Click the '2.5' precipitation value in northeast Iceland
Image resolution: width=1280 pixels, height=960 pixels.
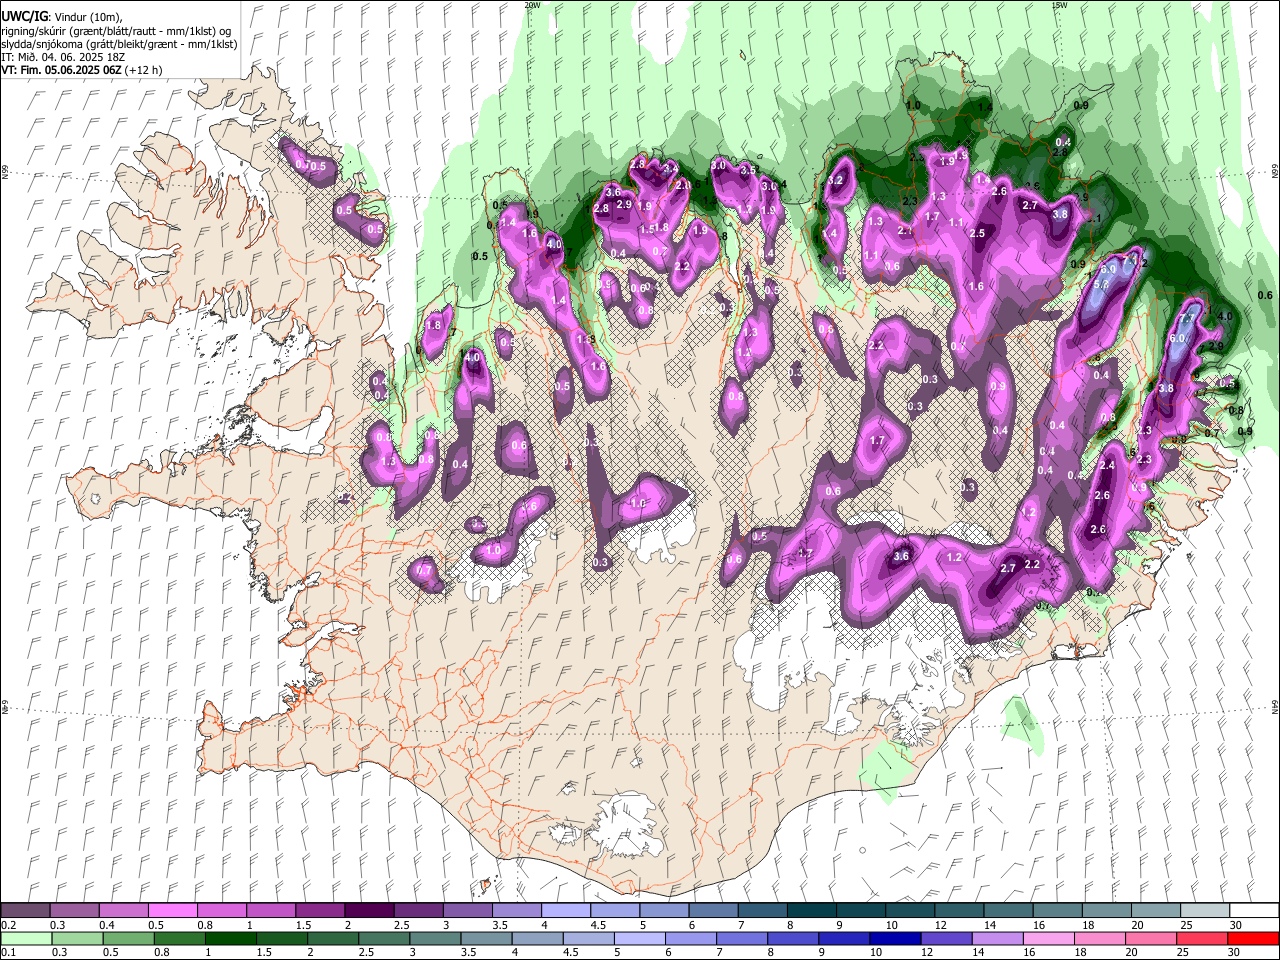[977, 233]
